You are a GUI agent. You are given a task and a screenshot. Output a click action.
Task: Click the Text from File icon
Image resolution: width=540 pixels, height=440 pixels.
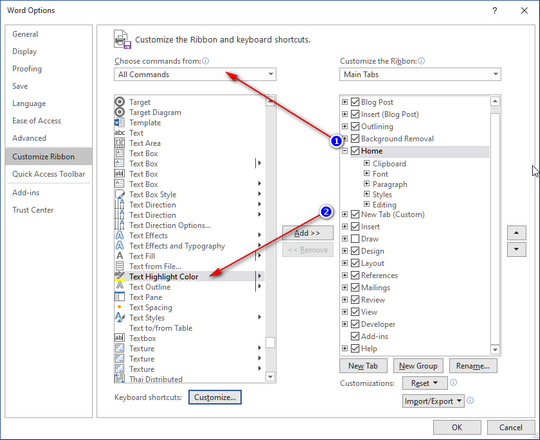(x=120, y=266)
